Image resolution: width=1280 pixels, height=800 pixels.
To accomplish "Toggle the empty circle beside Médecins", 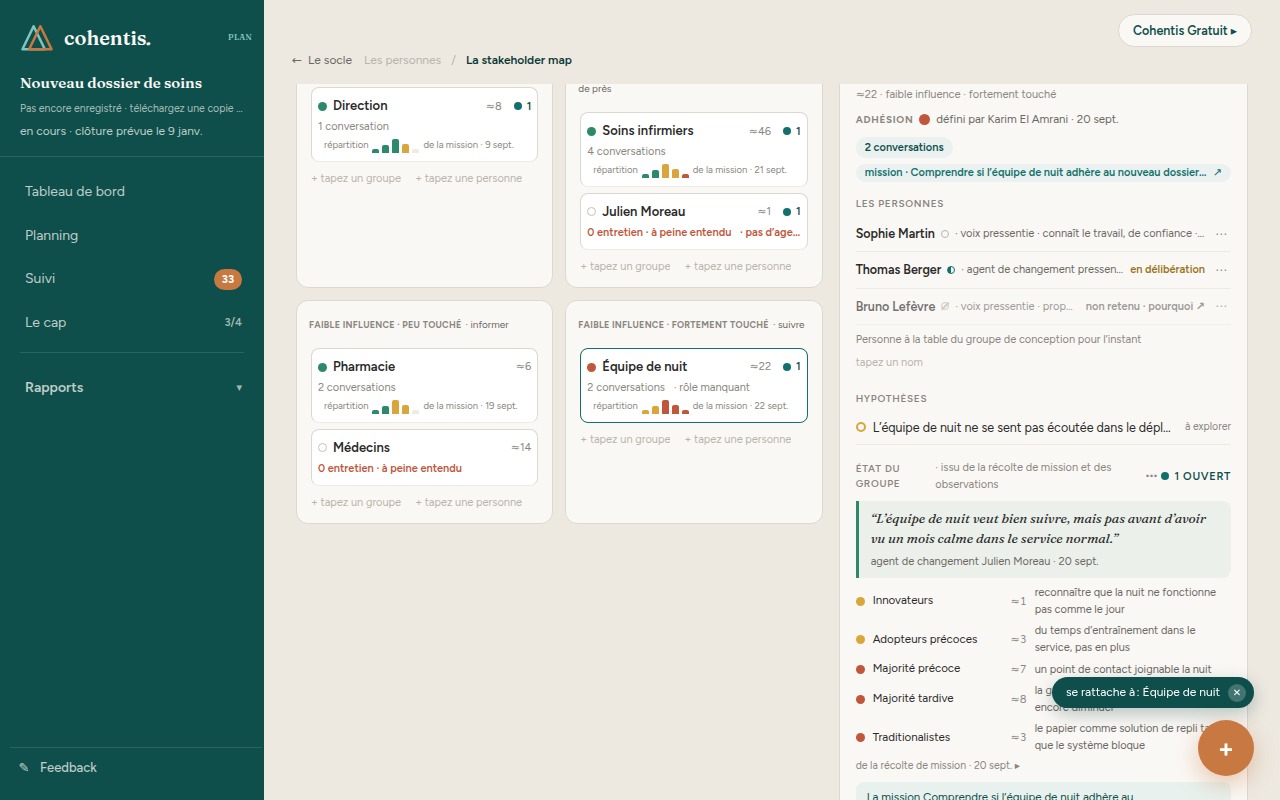I will coord(322,448).
